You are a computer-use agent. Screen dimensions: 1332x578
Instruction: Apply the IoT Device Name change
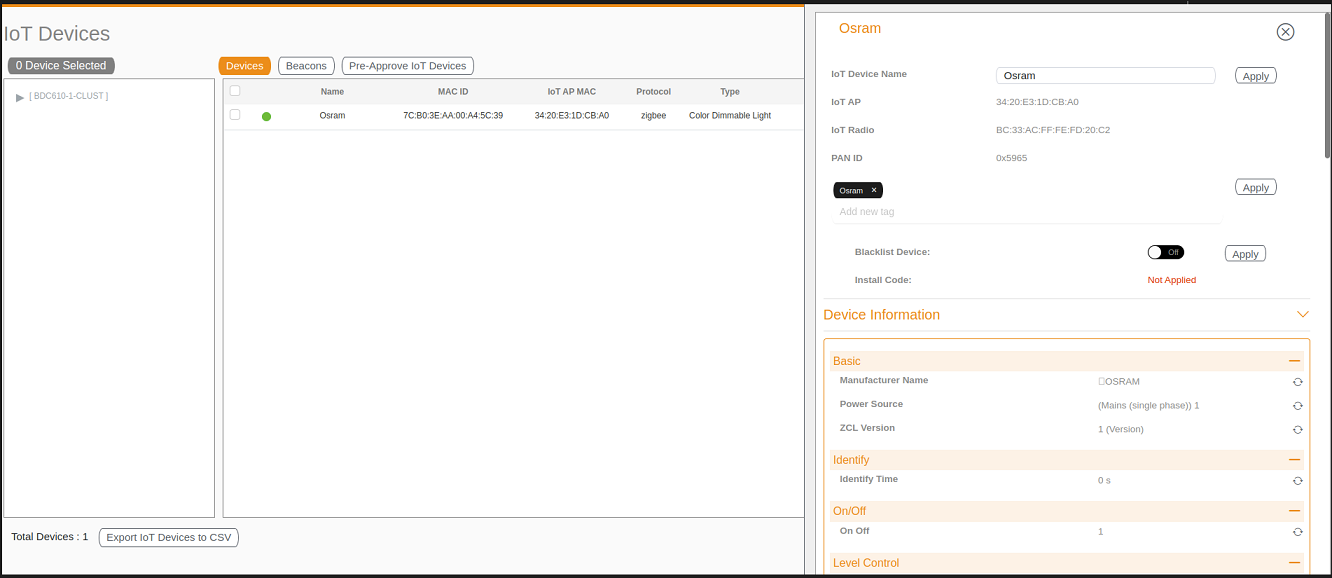pos(1256,76)
